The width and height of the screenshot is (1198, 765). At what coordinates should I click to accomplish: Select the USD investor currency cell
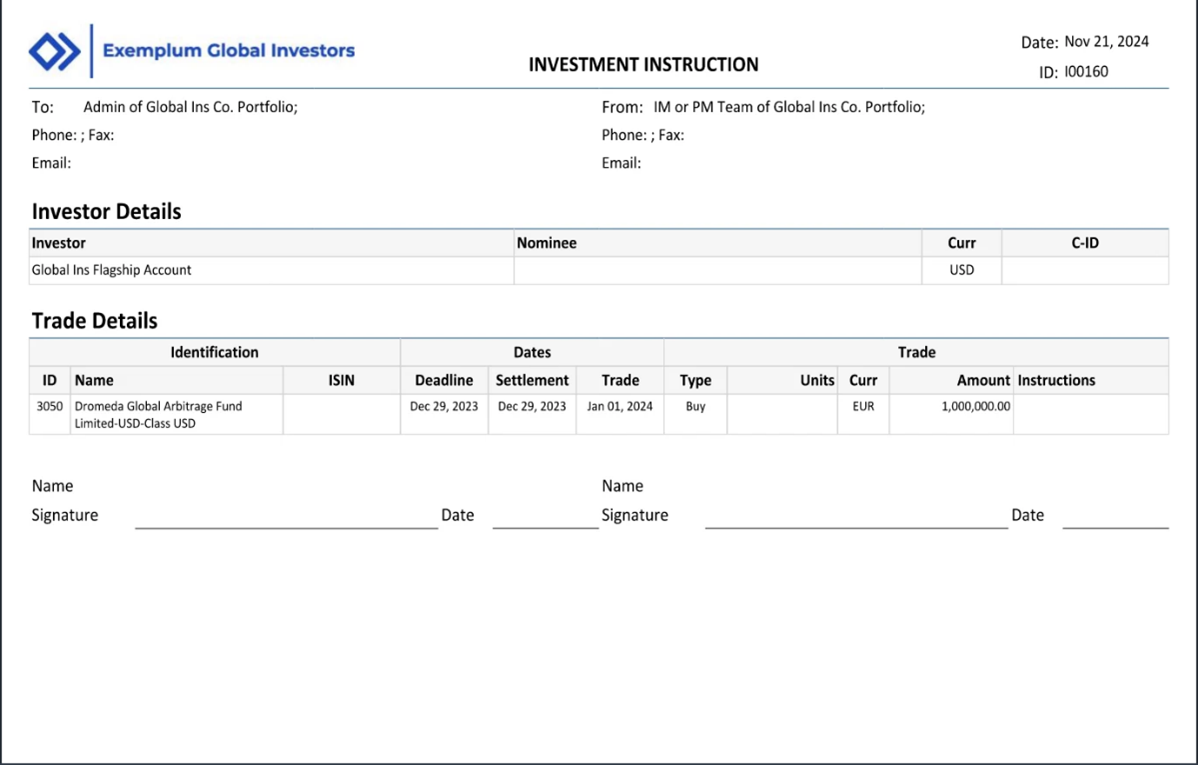tap(961, 270)
